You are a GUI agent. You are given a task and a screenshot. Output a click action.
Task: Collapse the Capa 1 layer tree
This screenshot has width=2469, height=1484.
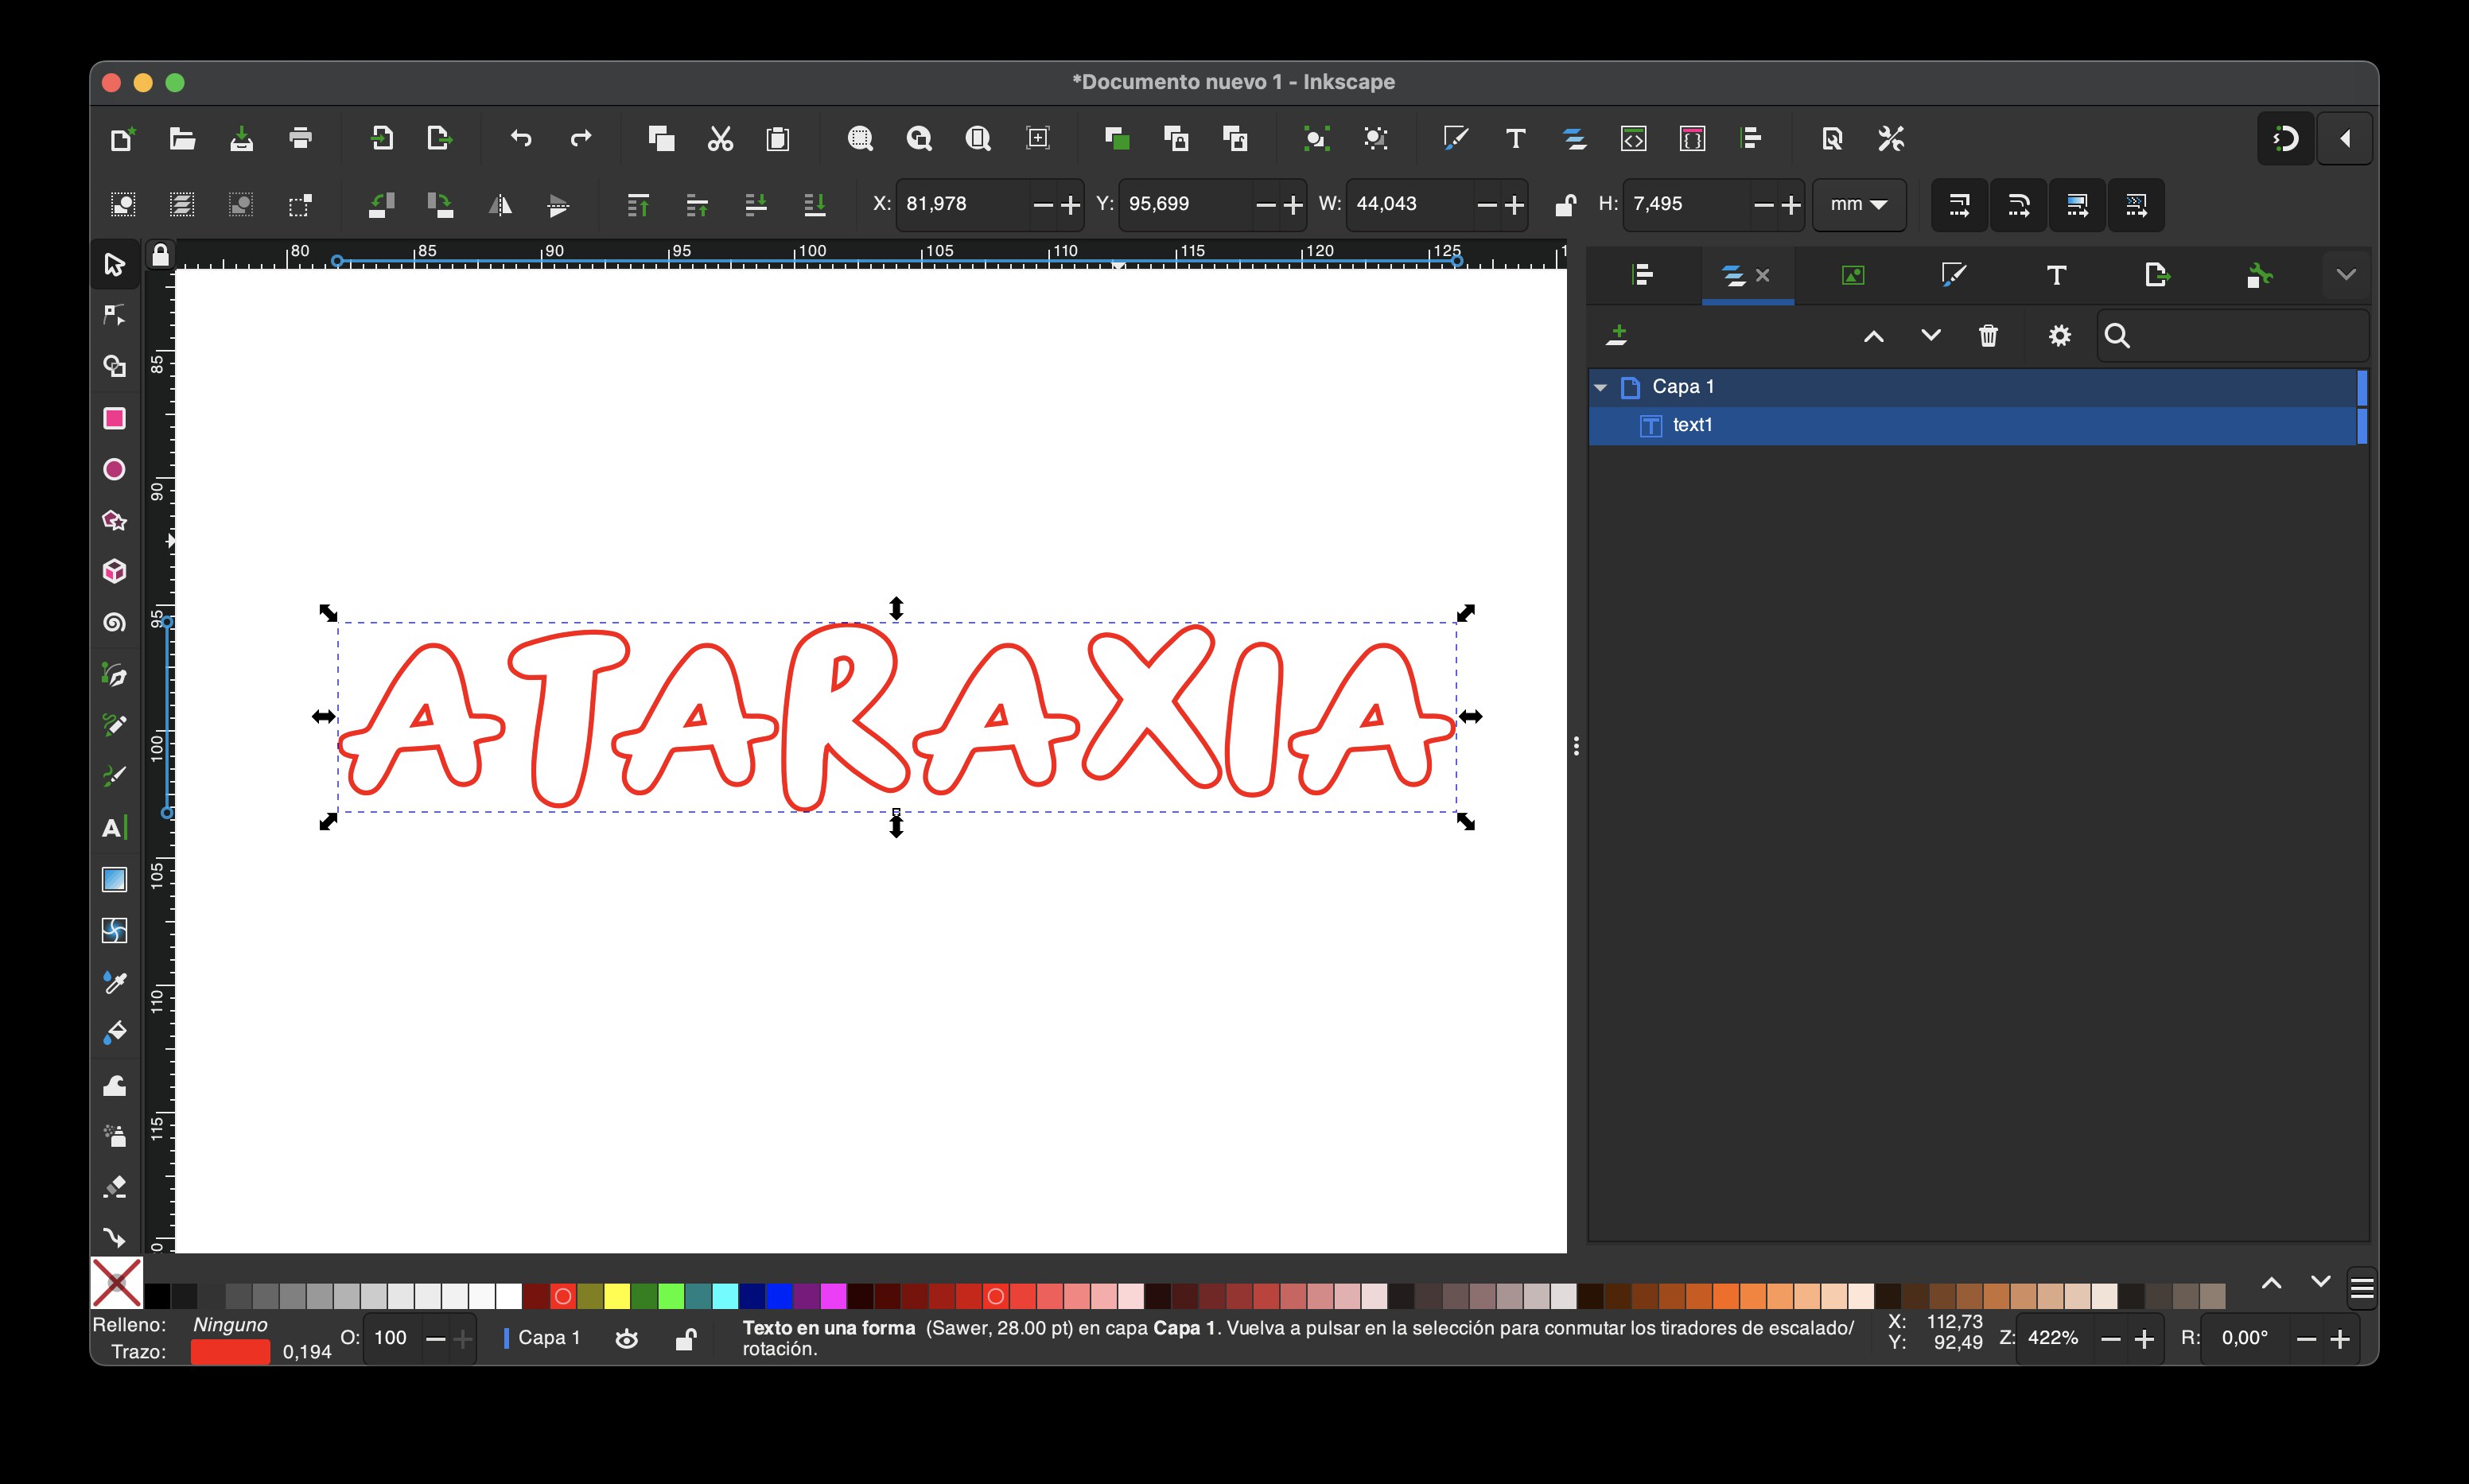pos(1601,387)
